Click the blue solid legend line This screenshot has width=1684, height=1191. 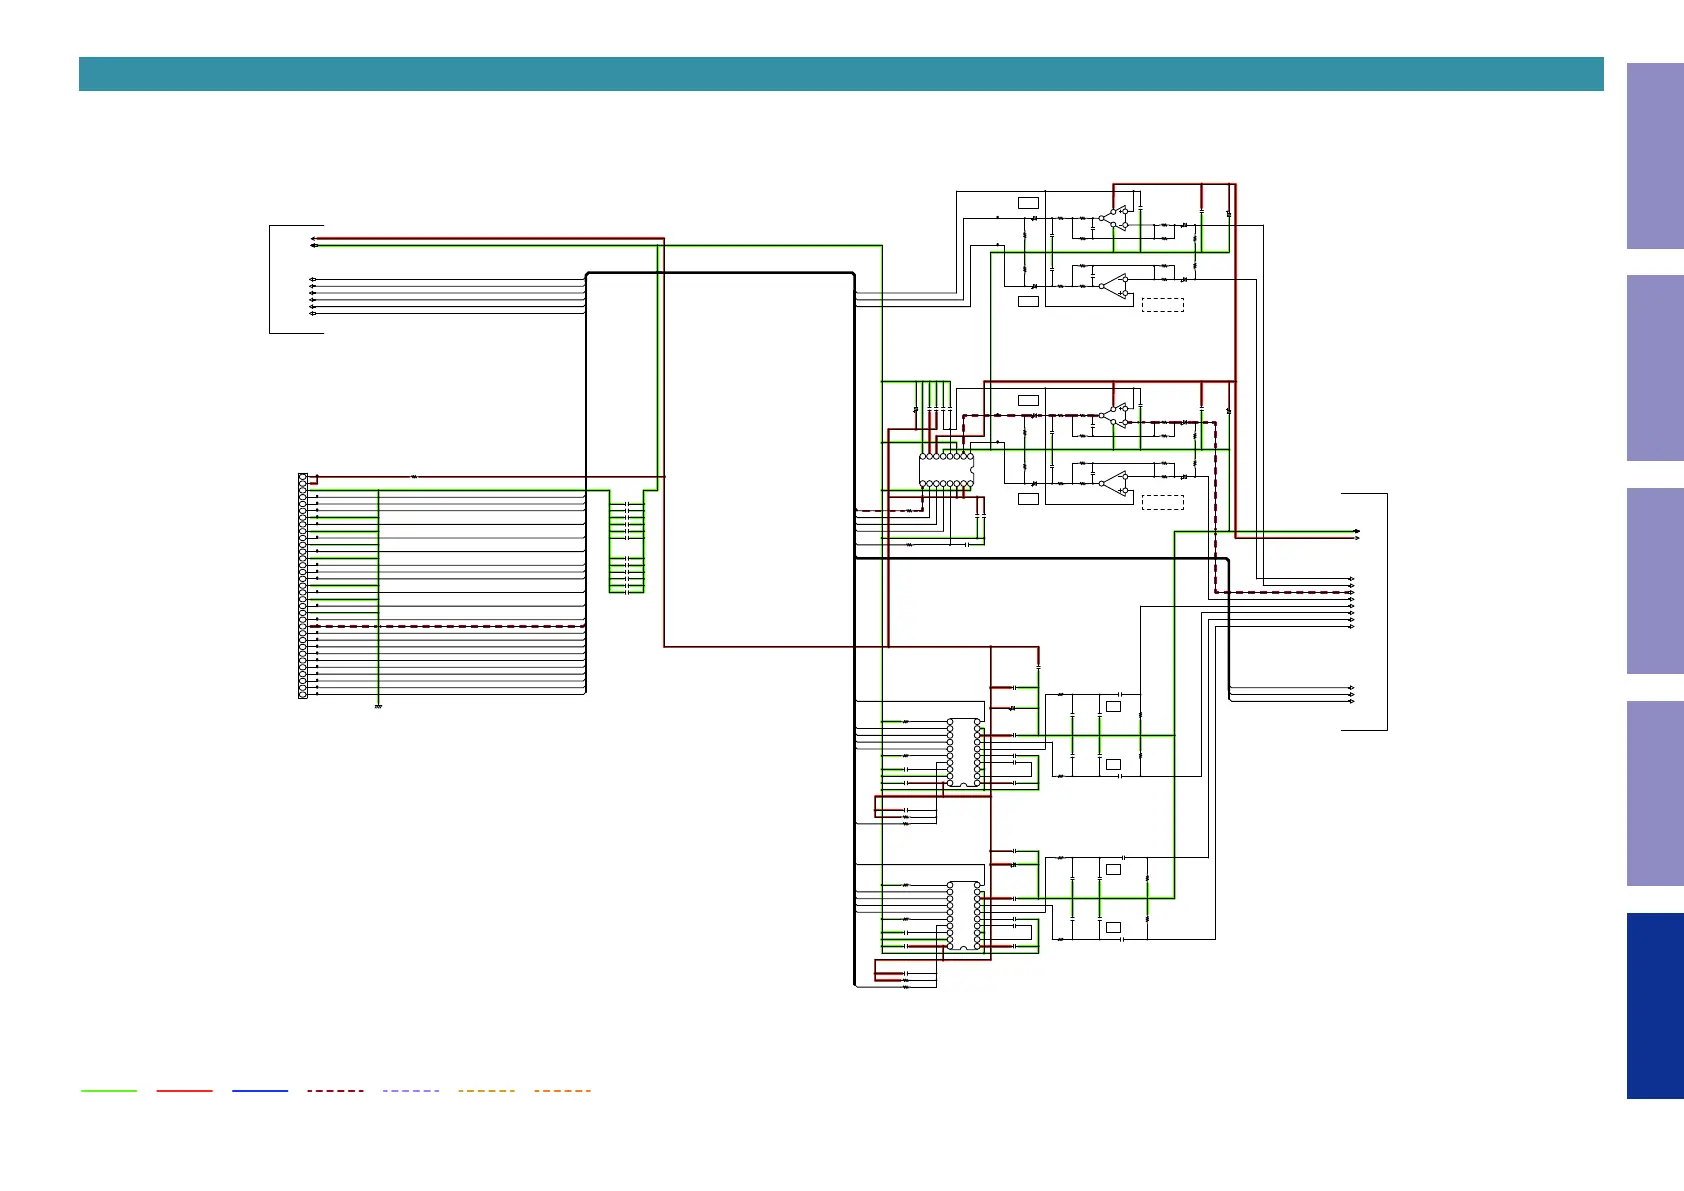click(x=260, y=1091)
